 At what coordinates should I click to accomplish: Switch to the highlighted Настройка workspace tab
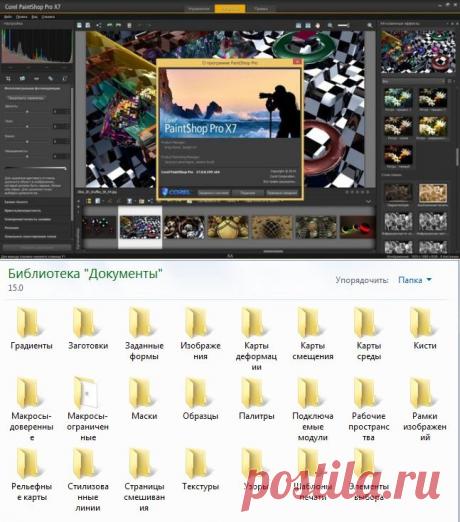(230, 9)
